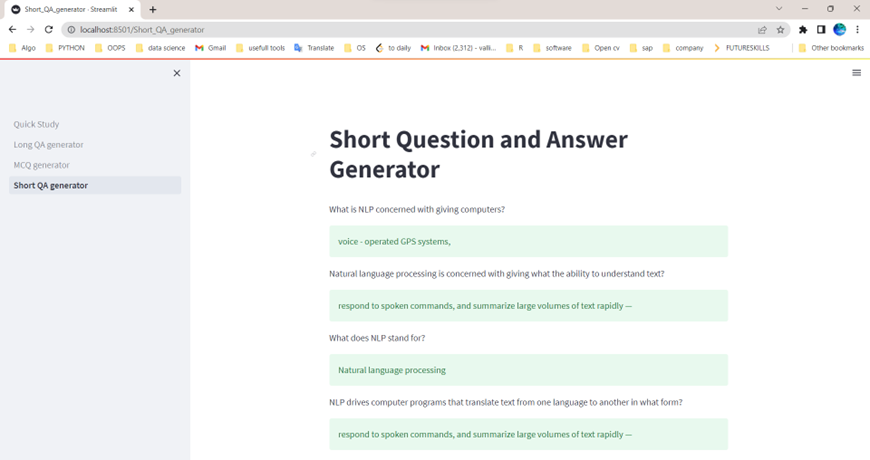Open the Long QA generator page
870x460 pixels.
point(49,145)
